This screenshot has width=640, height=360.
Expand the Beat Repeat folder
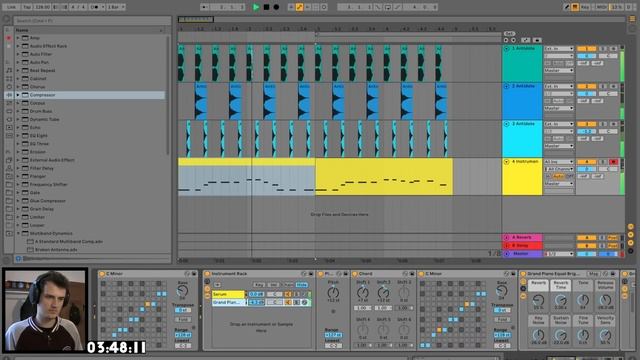coord(18,70)
